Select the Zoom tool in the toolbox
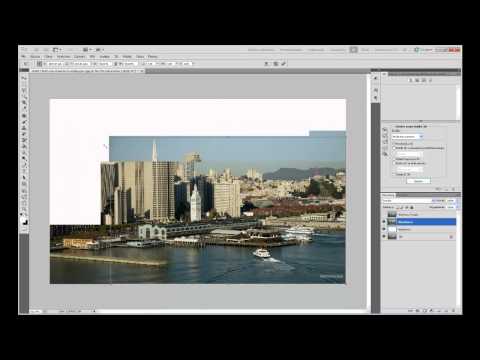 click(24, 209)
